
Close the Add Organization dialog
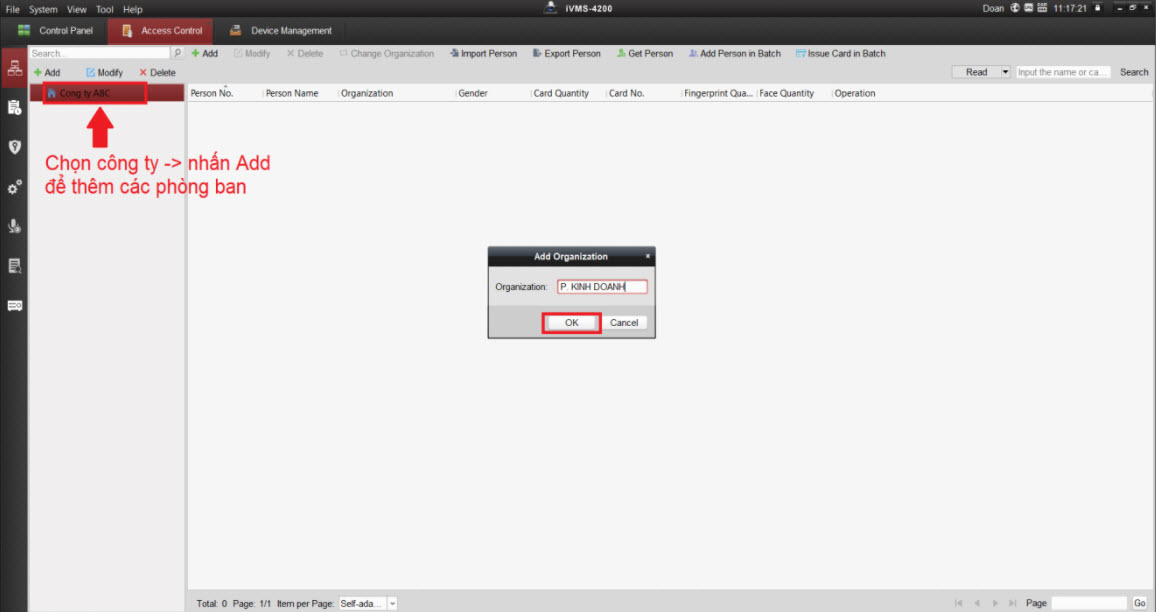647,256
